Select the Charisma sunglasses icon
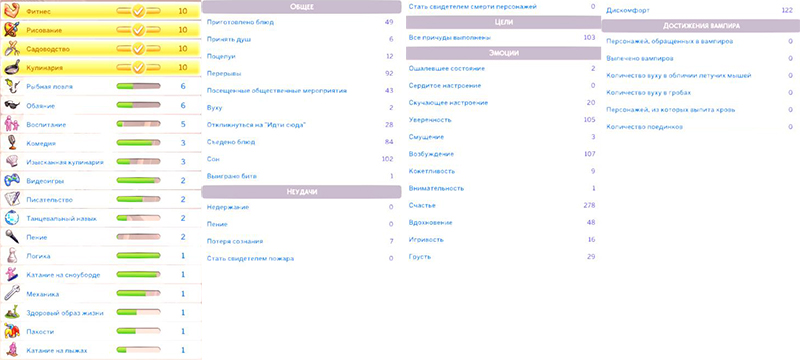Image resolution: width=800 pixels, height=360 pixels. click(12, 105)
